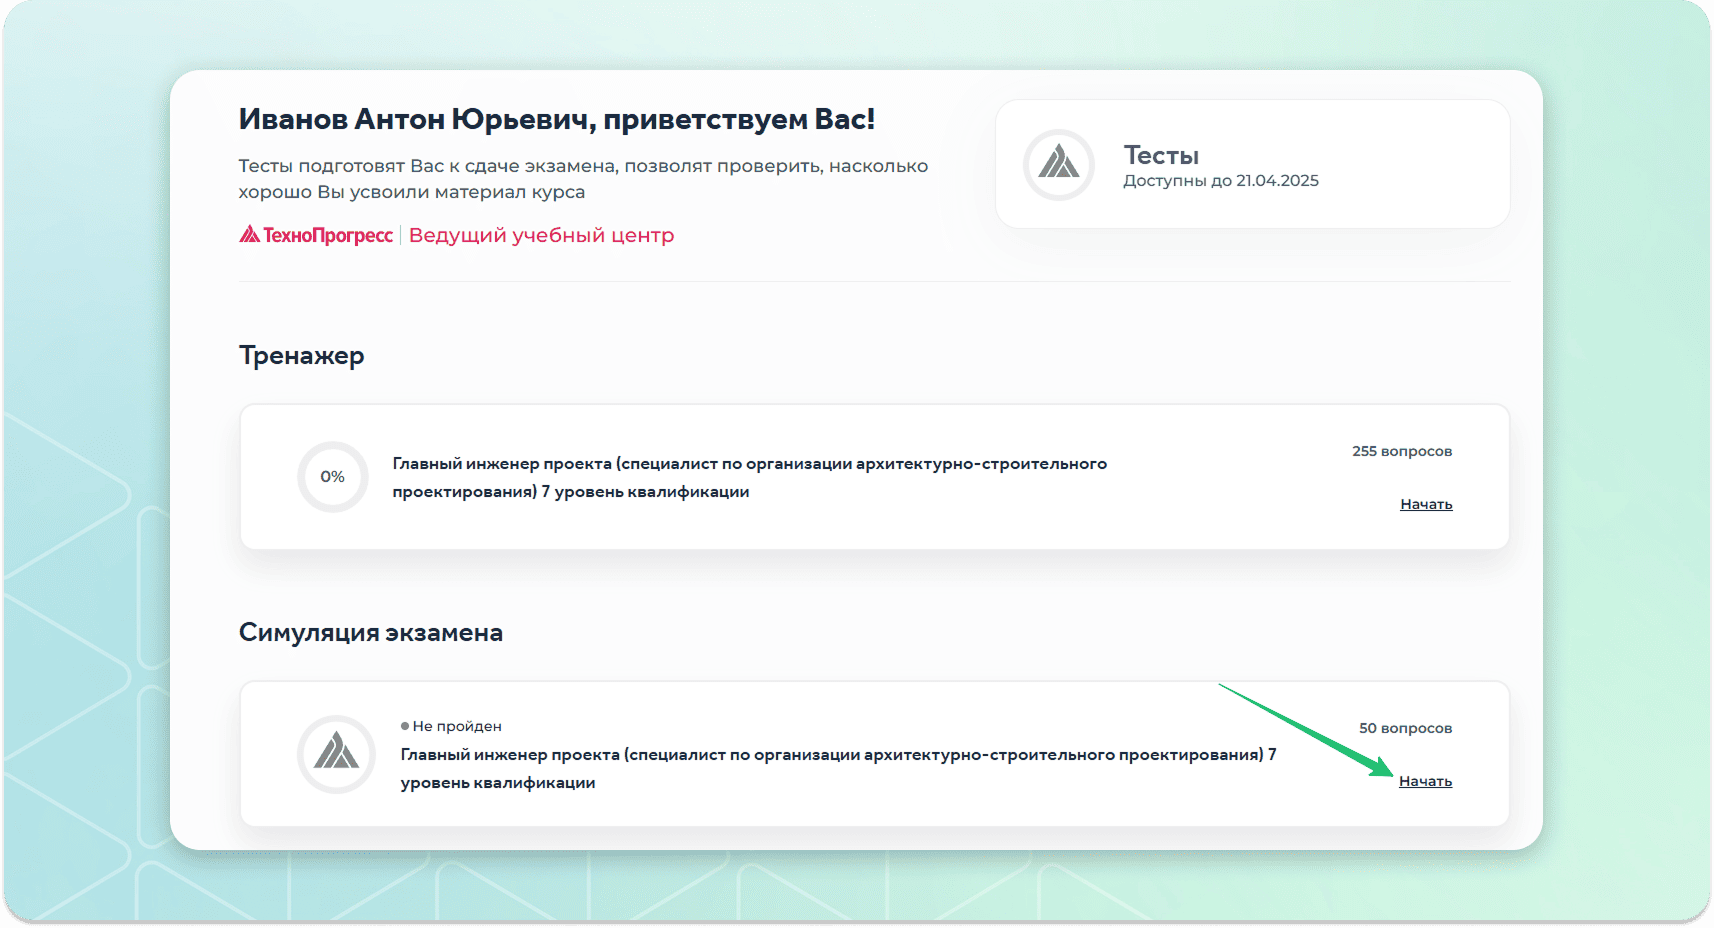Click the Не пройден status label
1714x928 pixels.
pos(457,726)
